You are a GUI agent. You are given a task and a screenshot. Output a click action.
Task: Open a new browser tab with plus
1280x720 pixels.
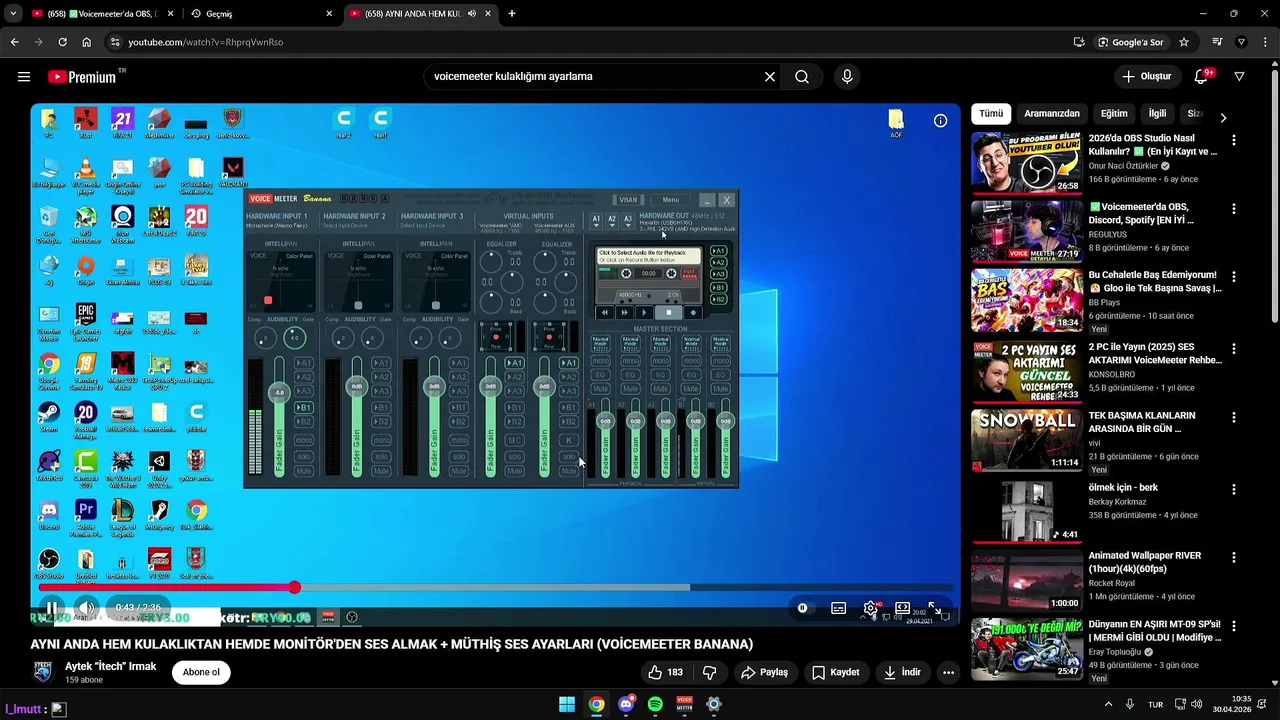tap(512, 14)
